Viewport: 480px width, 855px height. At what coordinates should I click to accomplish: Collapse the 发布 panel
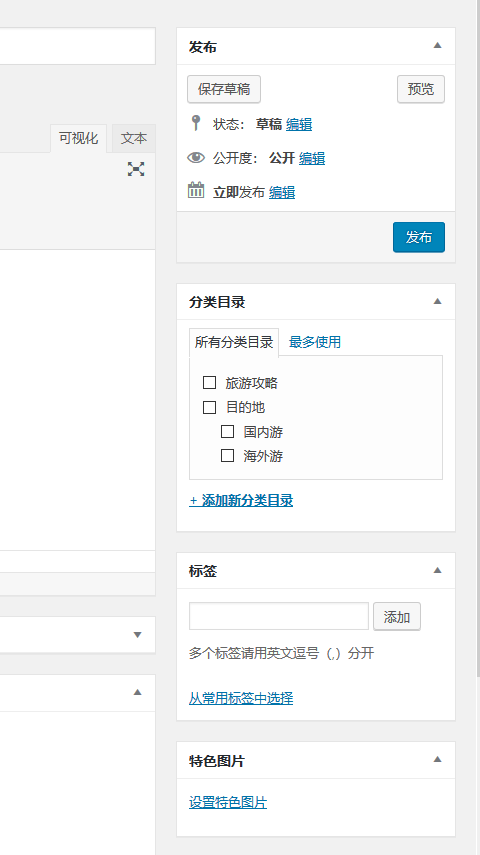click(x=437, y=46)
